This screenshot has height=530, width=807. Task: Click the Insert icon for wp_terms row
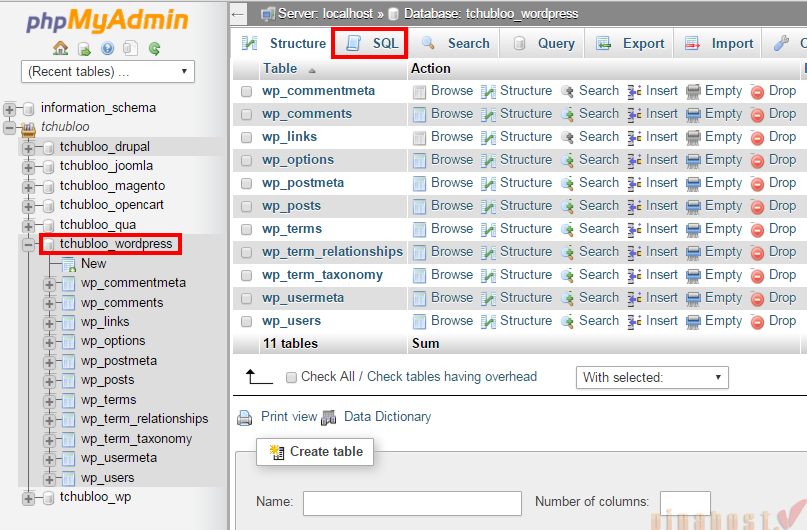(x=634, y=229)
